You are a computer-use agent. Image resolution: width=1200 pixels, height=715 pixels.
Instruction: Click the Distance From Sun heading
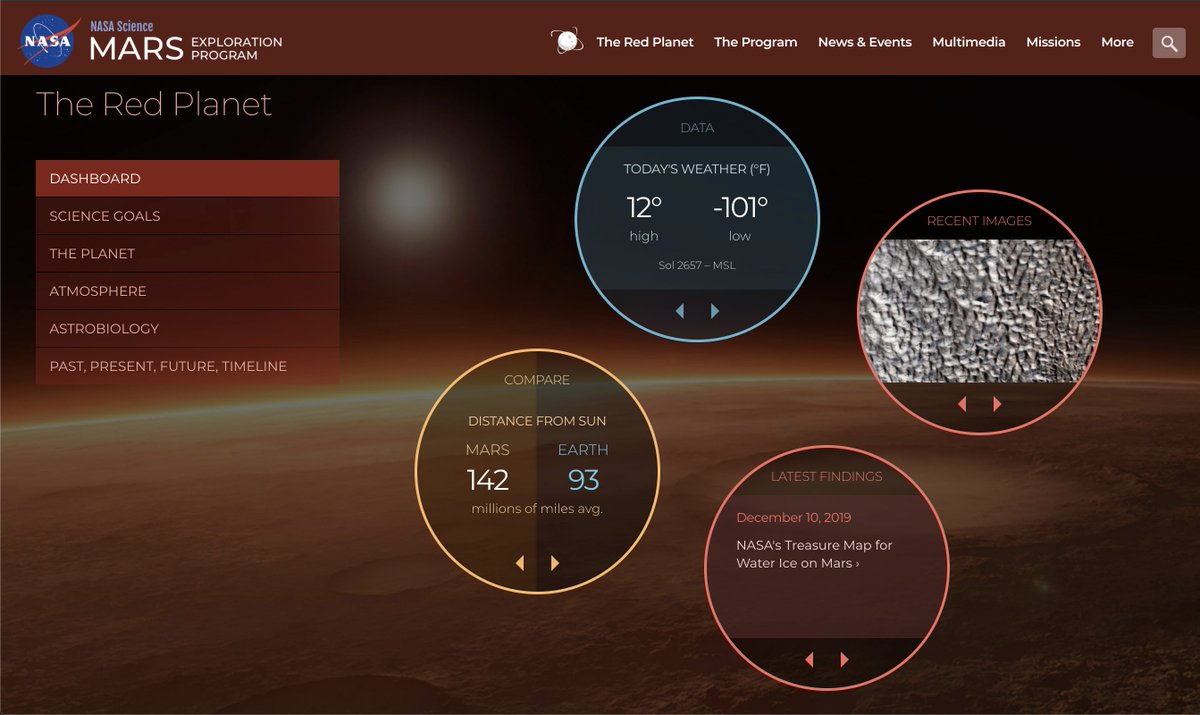[x=537, y=421]
